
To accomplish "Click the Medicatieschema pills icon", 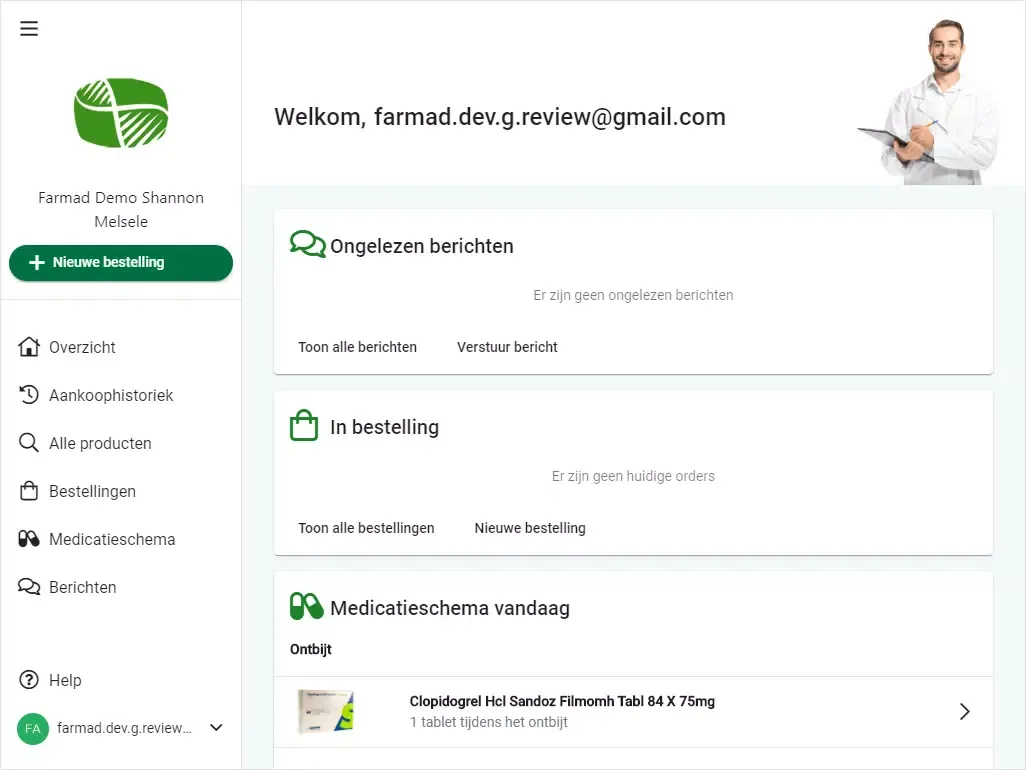I will pos(29,539).
